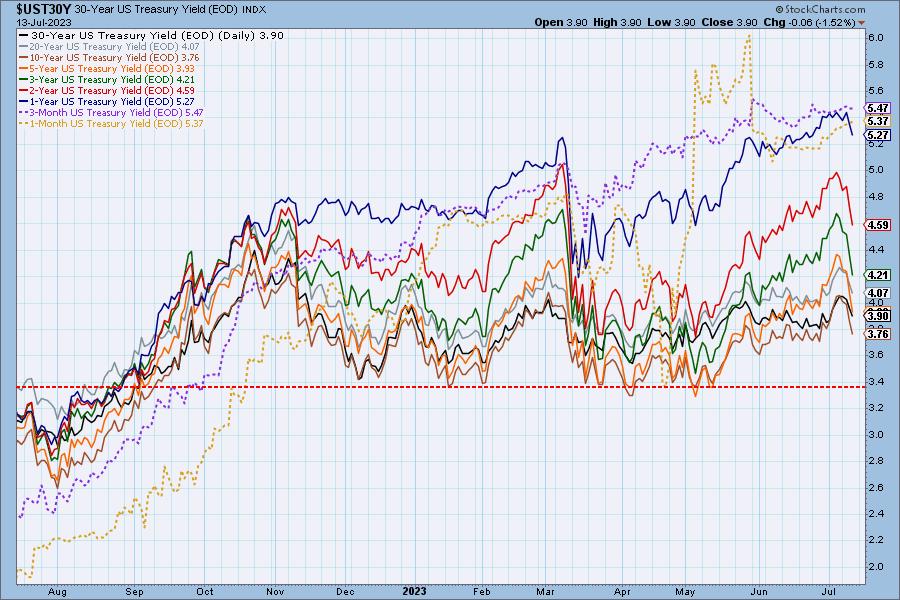900x600 pixels.
Task: Click the 3.76 value tag on price axis
Action: coord(878,334)
